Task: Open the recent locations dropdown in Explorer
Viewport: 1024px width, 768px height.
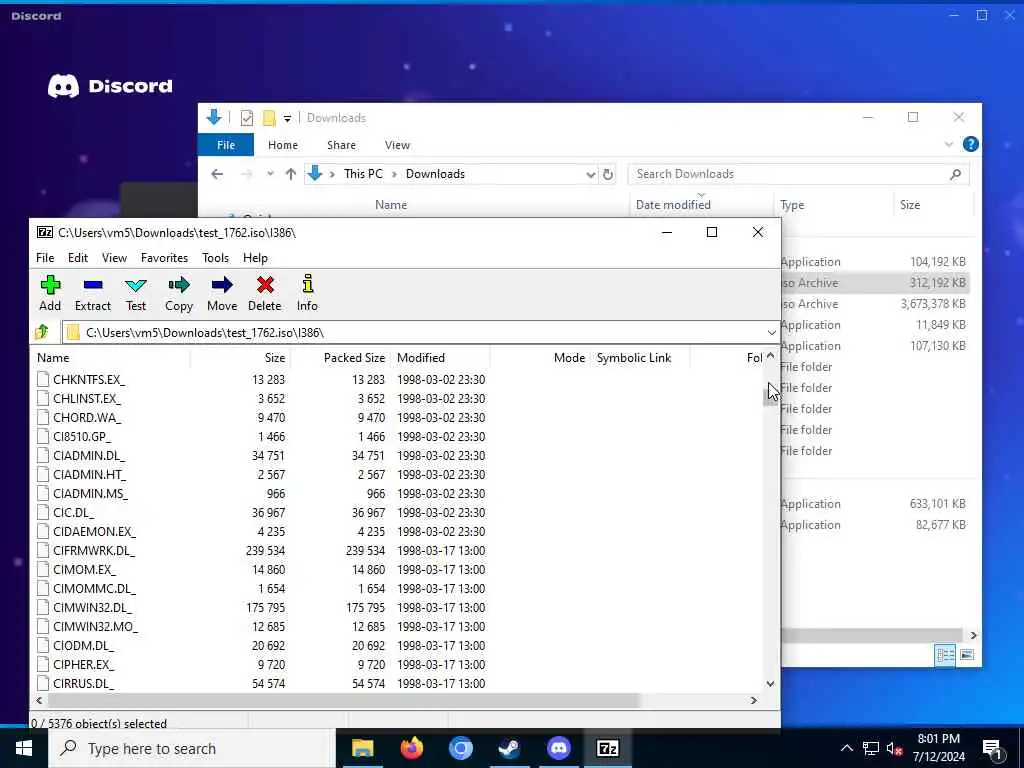Action: click(270, 174)
